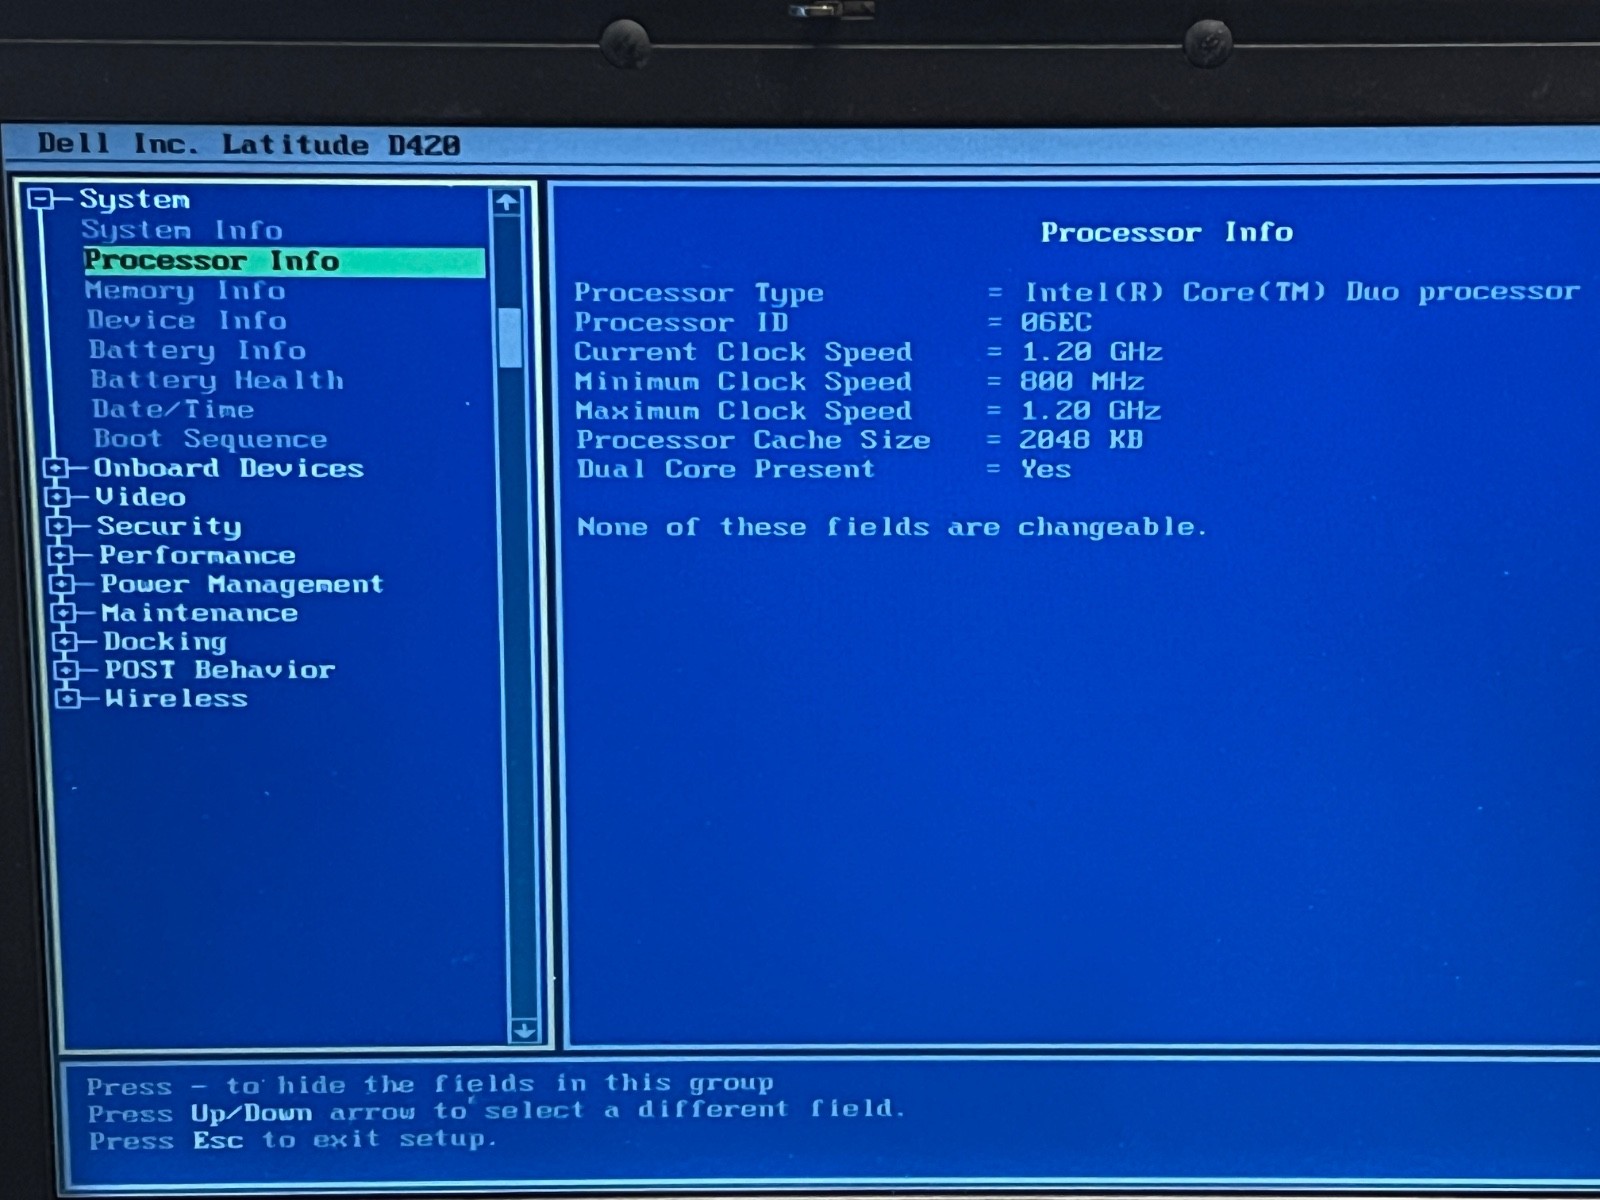The image size is (1600, 1200).
Task: Collapse the System tree group
Action: pos(41,199)
